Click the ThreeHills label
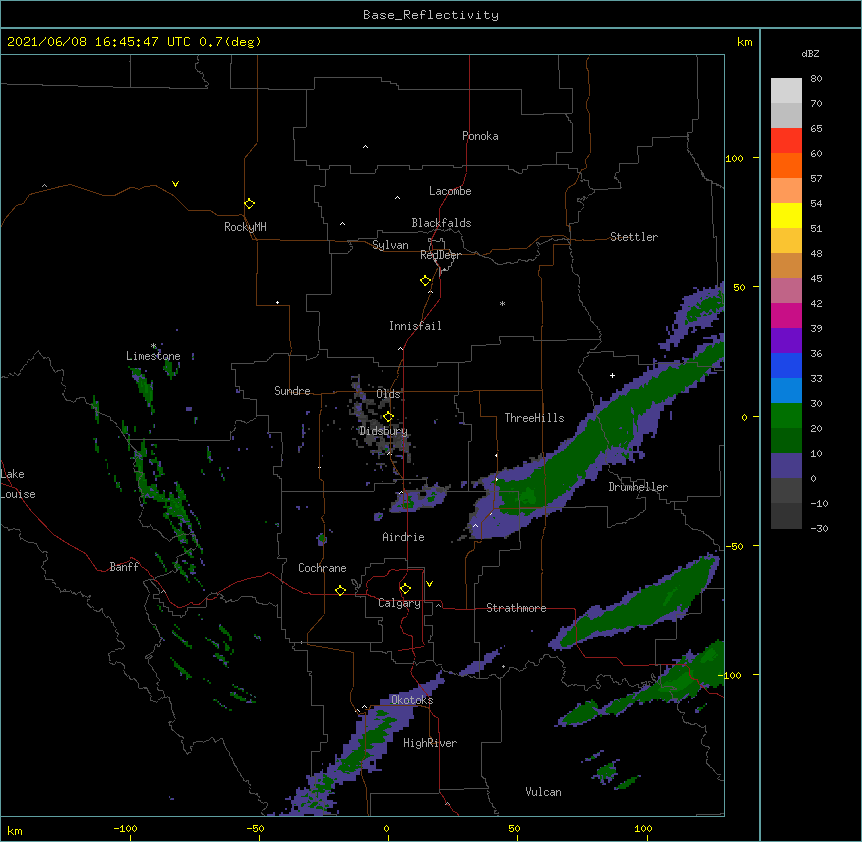The width and height of the screenshot is (862, 842). [534, 418]
